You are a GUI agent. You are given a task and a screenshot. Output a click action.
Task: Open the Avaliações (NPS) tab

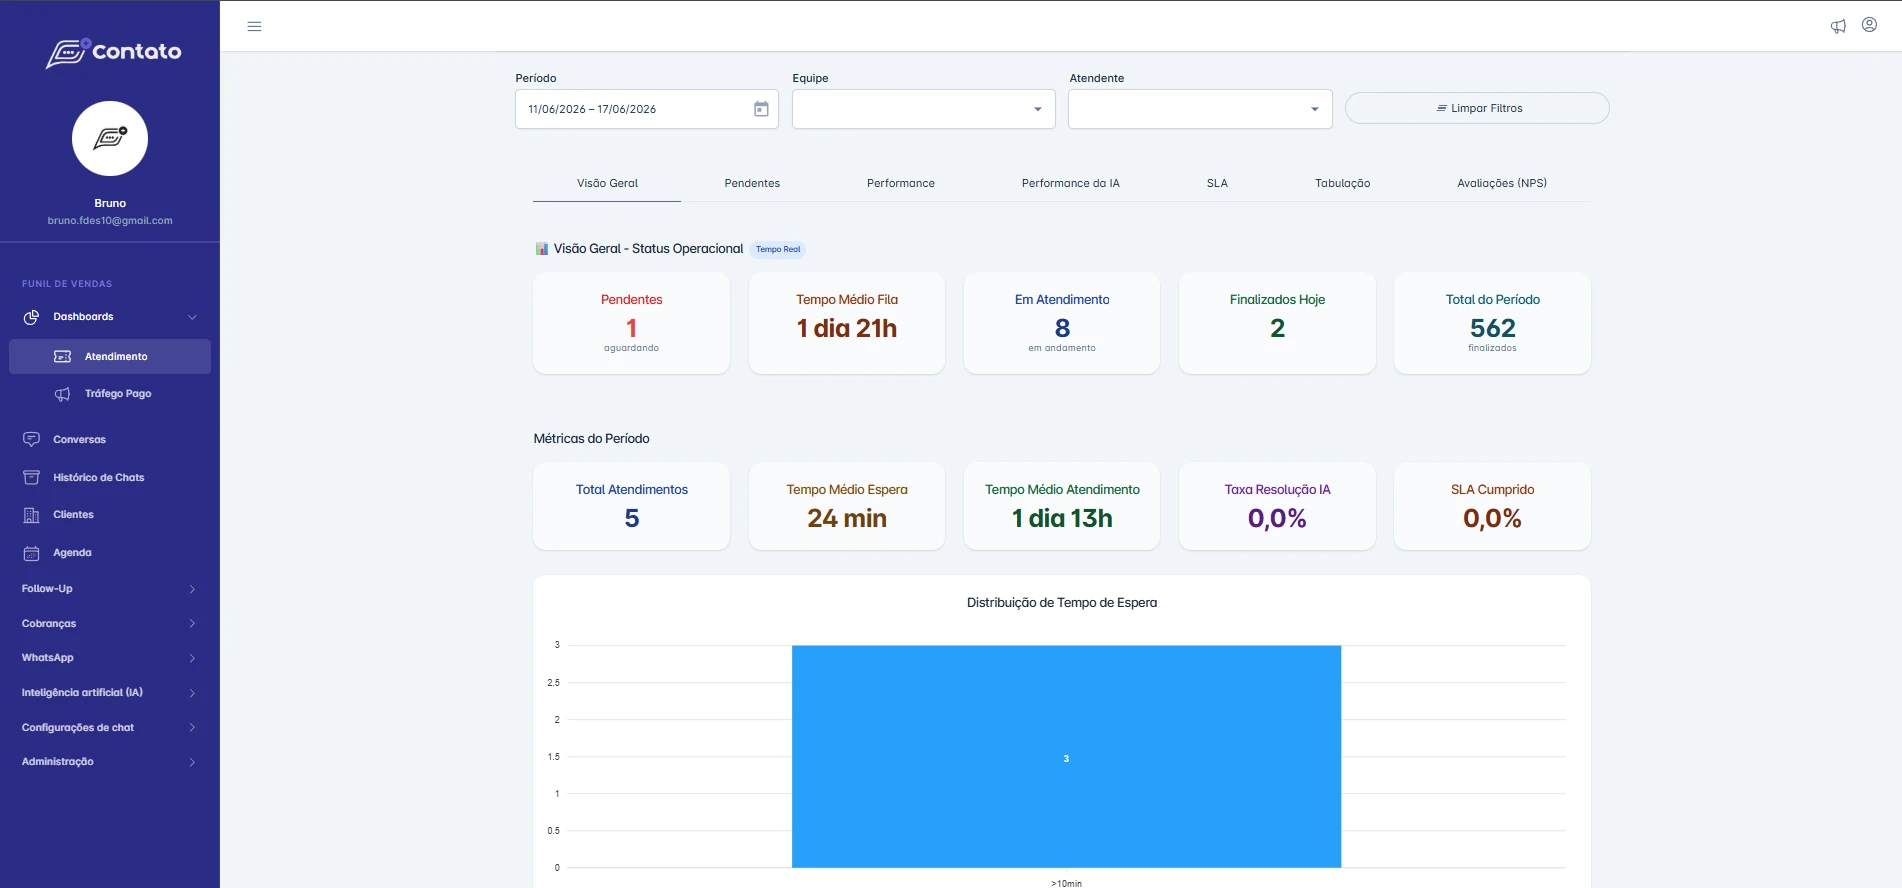pyautogui.click(x=1502, y=184)
